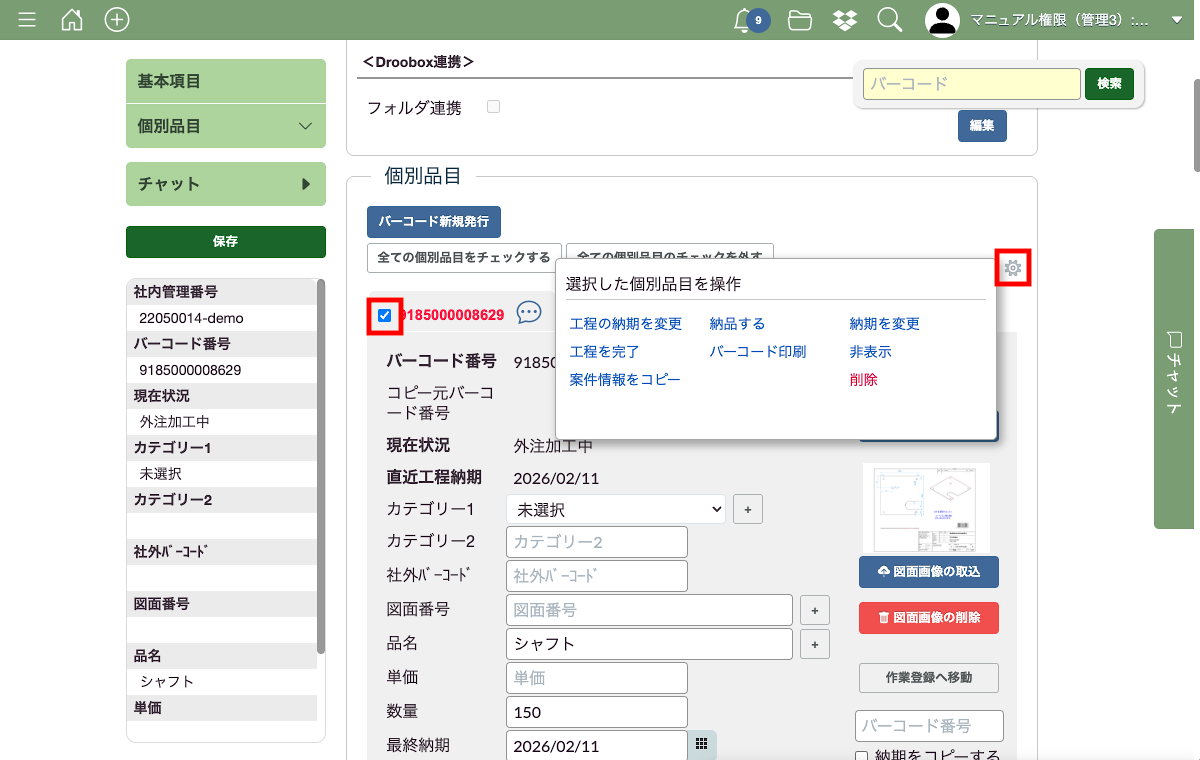Go to the home icon
The height and width of the screenshot is (760, 1200).
click(x=72, y=20)
